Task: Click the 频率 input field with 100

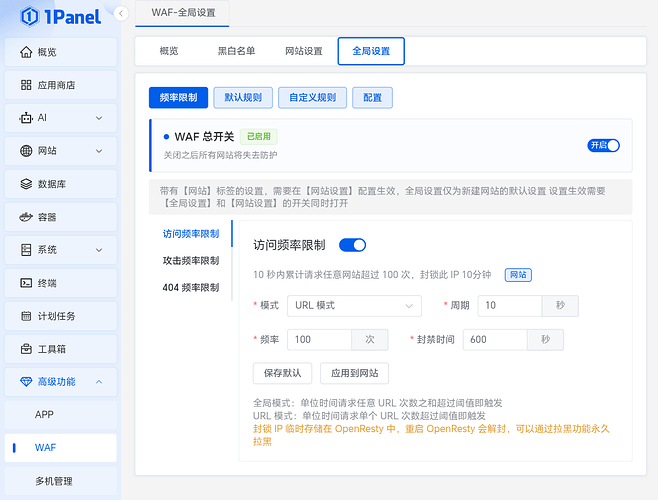Action: (x=319, y=340)
